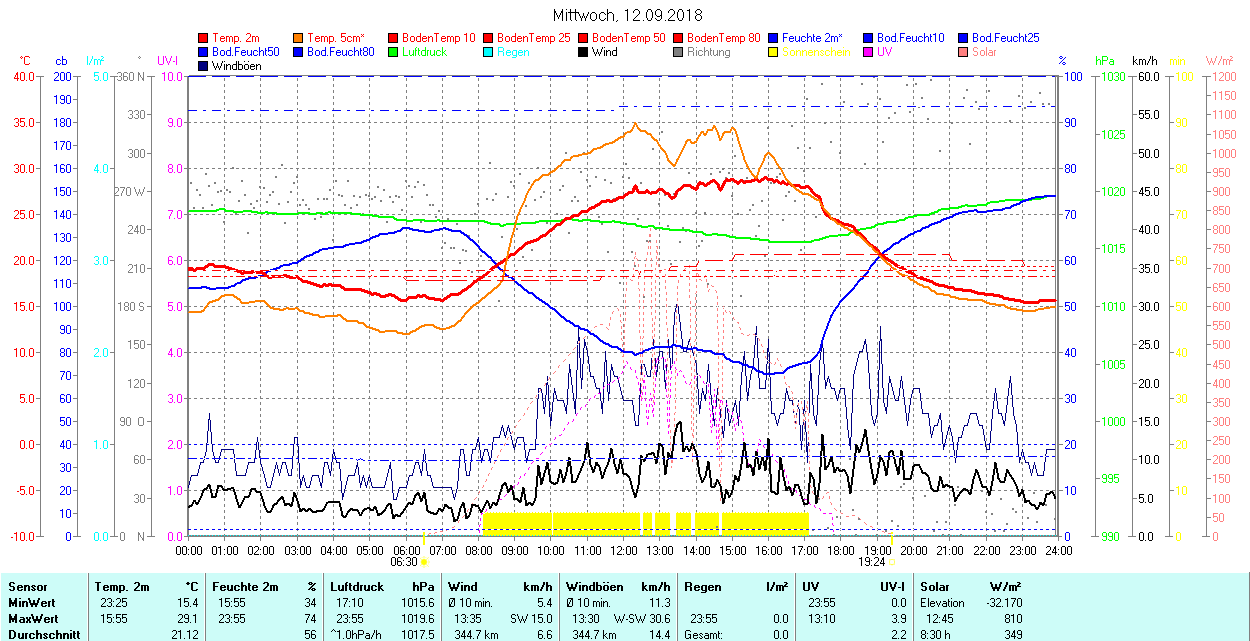
Task: Select the dark Windböen legend swatch
Action: (x=204, y=66)
